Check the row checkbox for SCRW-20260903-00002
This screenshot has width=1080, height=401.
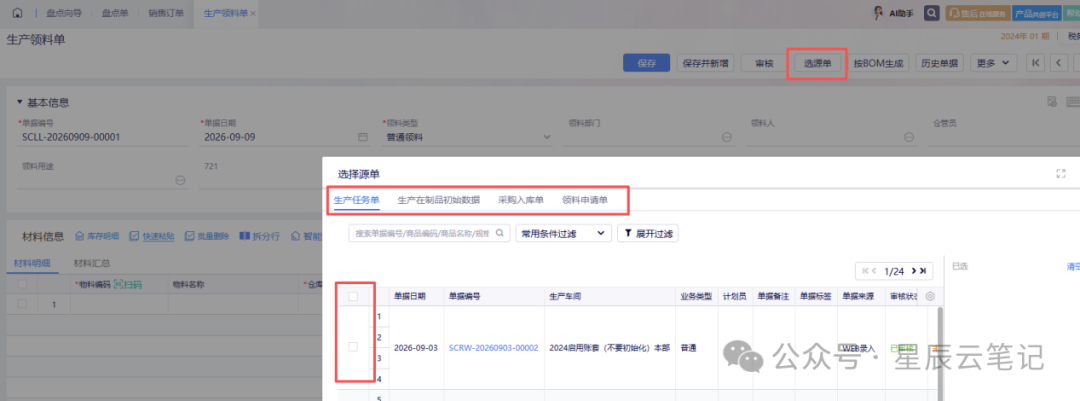click(x=353, y=347)
